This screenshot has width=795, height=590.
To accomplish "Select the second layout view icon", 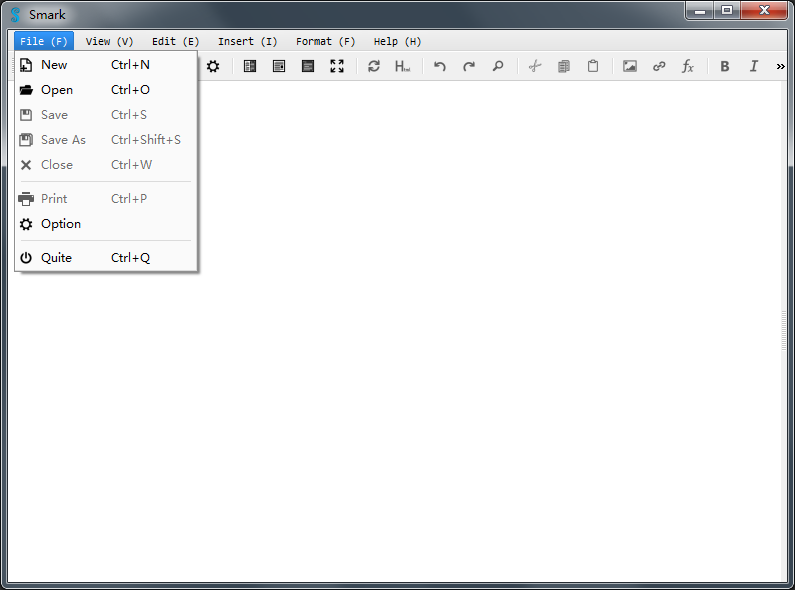I will tap(279, 66).
